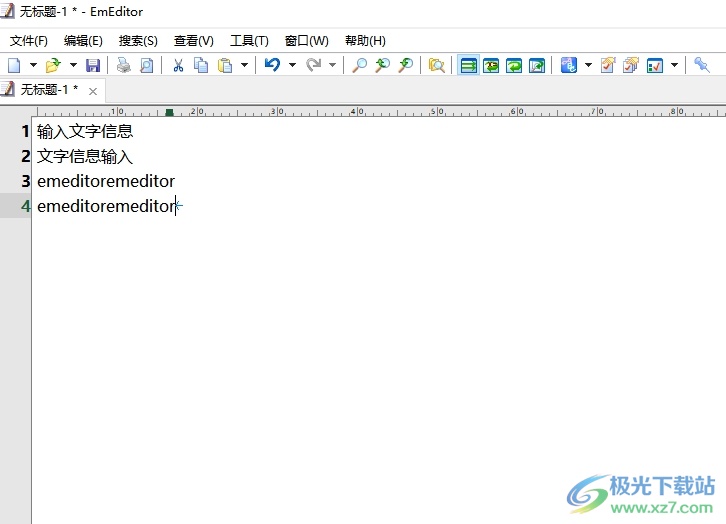Screen dimensions: 726x524
Task: Open the New file dropdown arrow
Action: click(33, 65)
